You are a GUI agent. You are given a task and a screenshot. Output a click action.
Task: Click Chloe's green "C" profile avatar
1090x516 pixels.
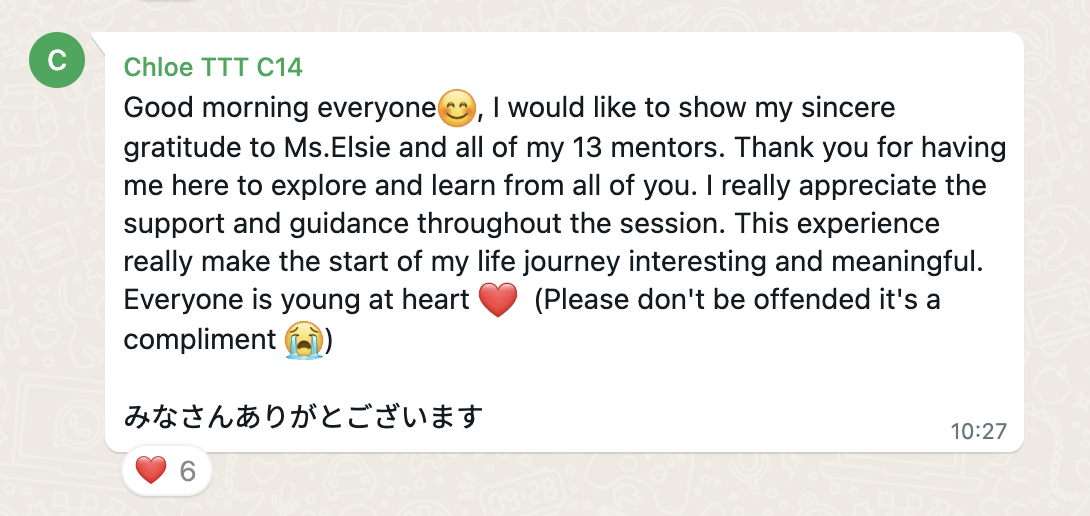click(x=57, y=60)
